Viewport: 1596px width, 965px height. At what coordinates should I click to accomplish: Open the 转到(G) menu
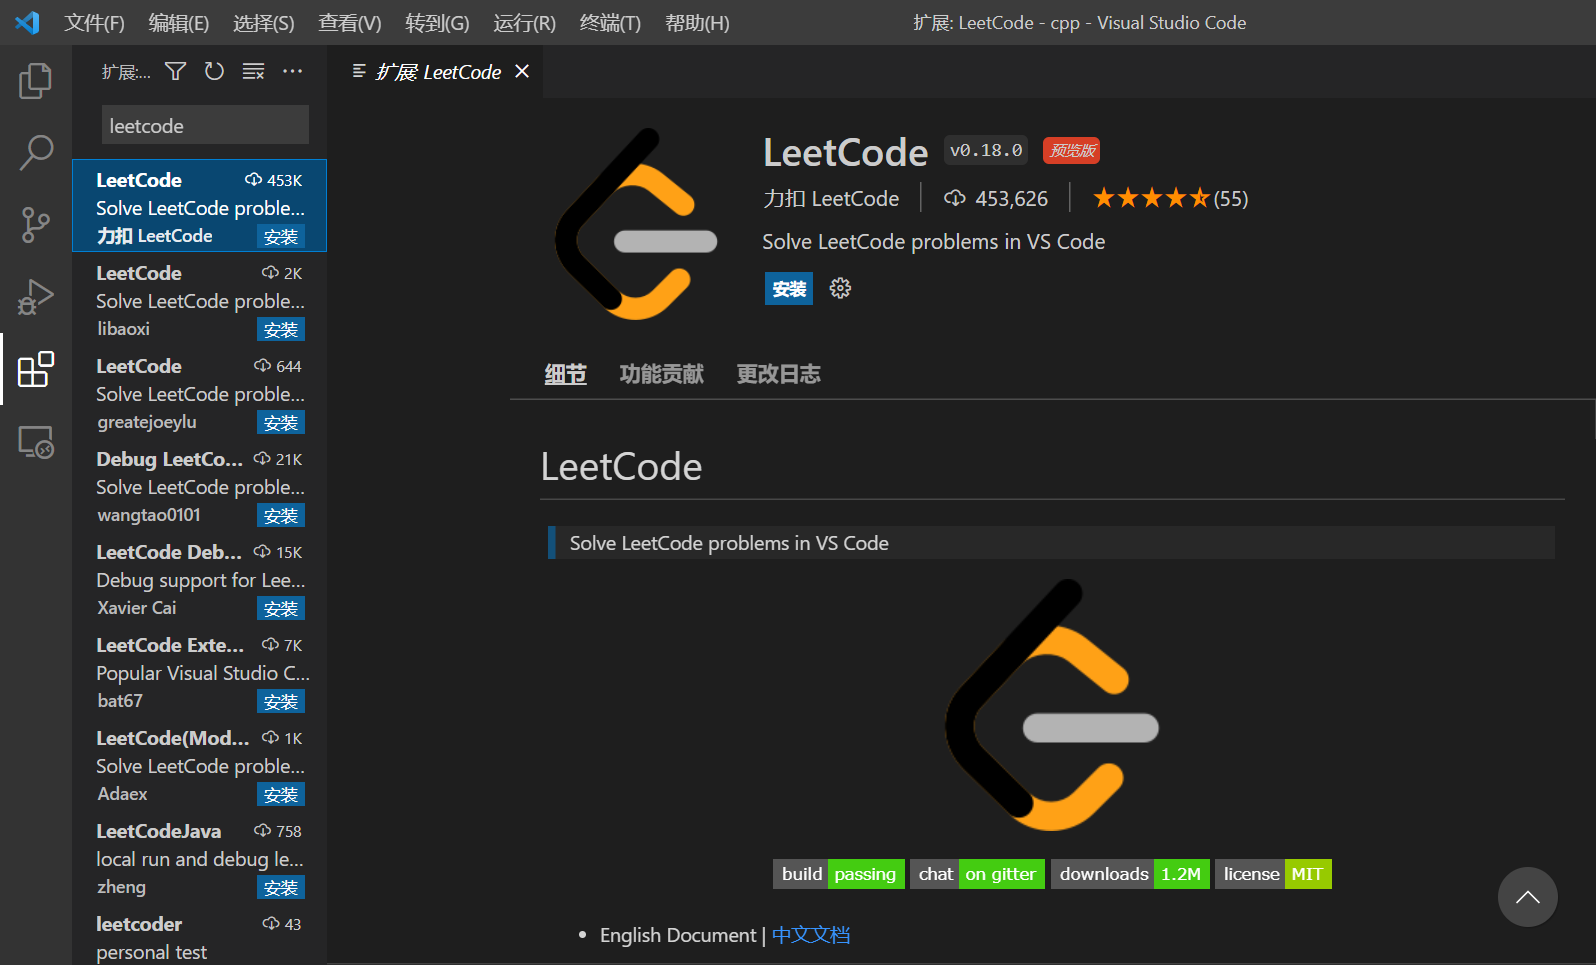tap(437, 22)
